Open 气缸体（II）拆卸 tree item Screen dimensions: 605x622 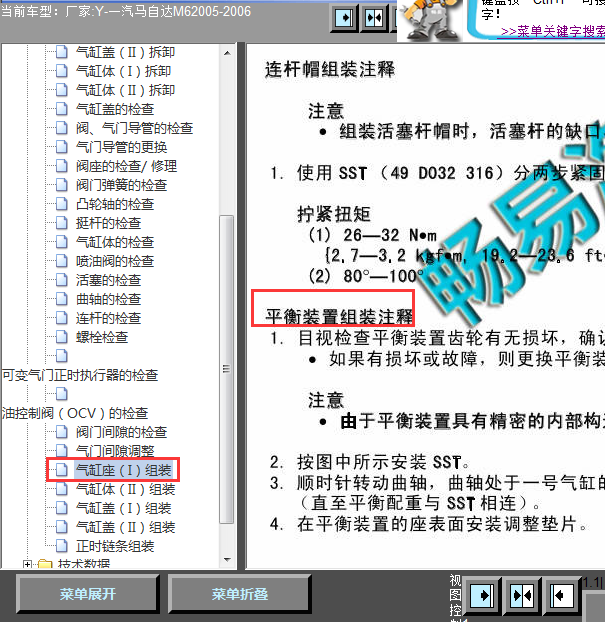click(125, 90)
